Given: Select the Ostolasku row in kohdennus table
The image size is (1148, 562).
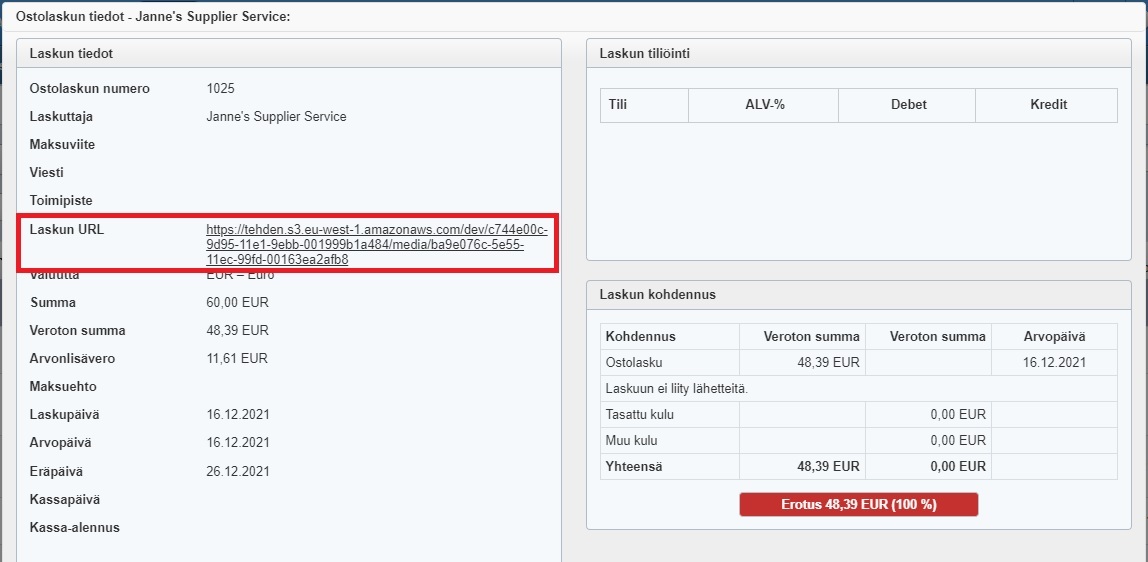Looking at the screenshot, I should click(635, 363).
